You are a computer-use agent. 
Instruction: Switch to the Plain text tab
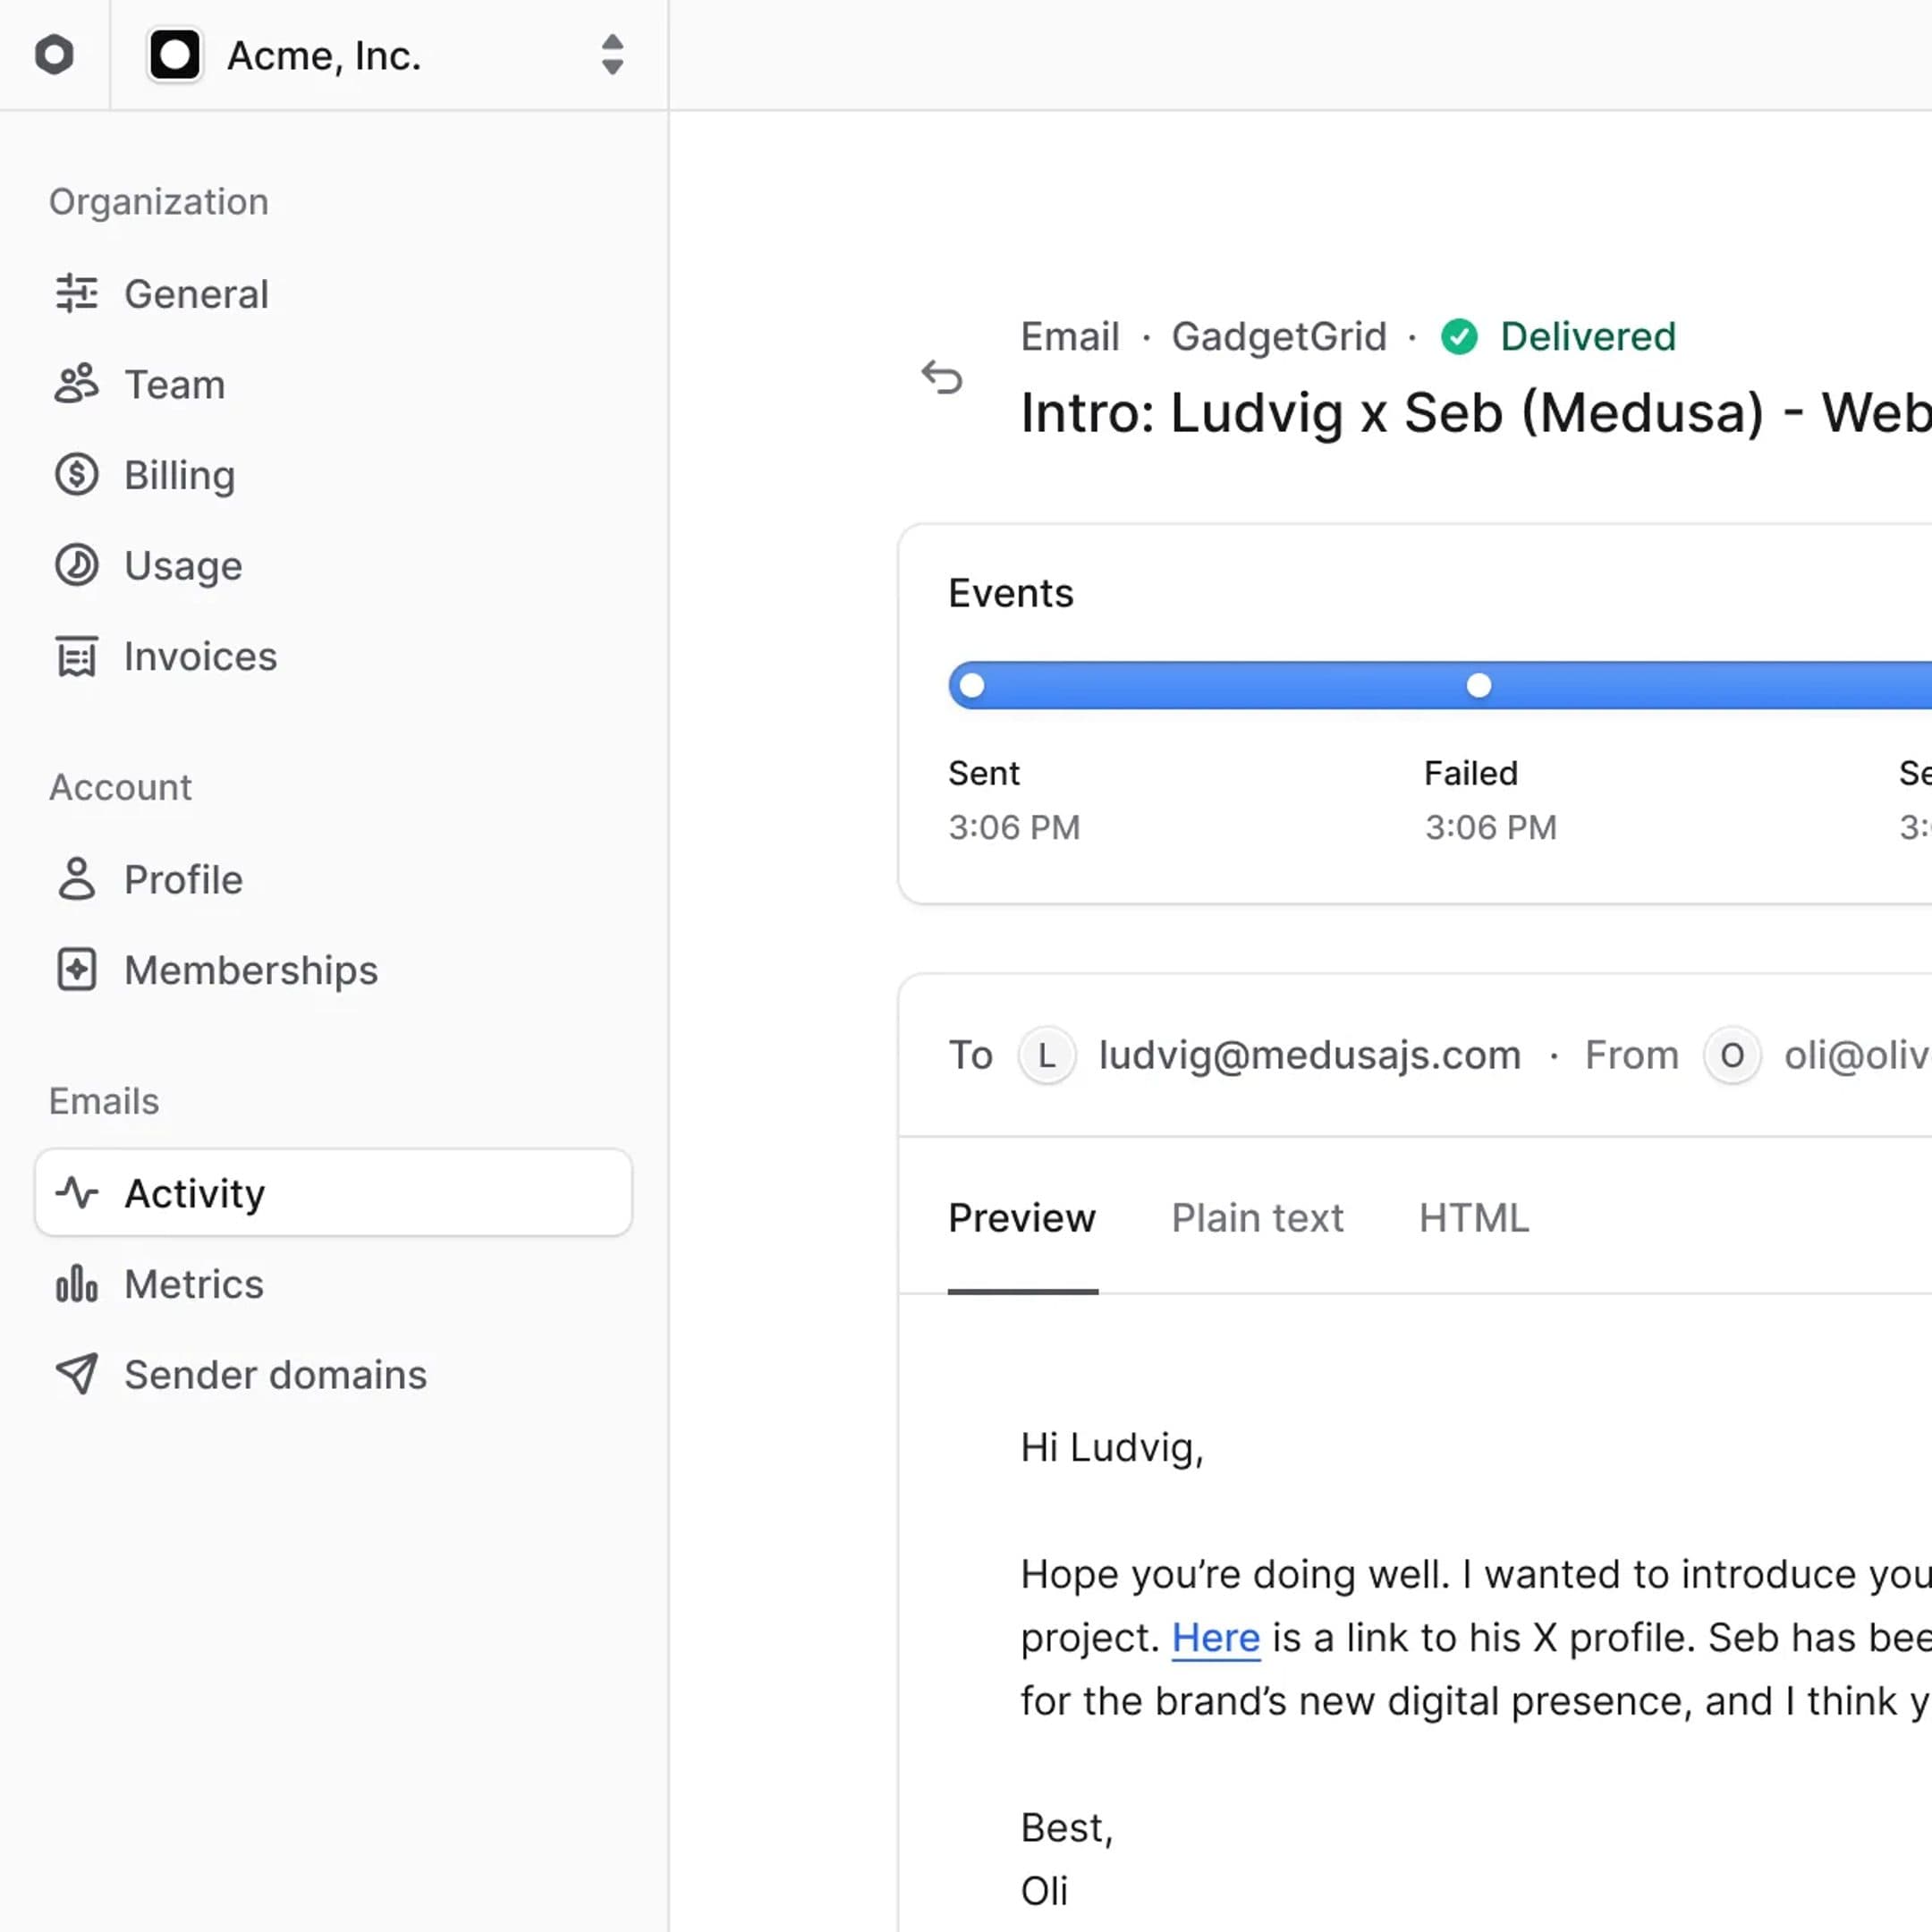pyautogui.click(x=1257, y=1218)
